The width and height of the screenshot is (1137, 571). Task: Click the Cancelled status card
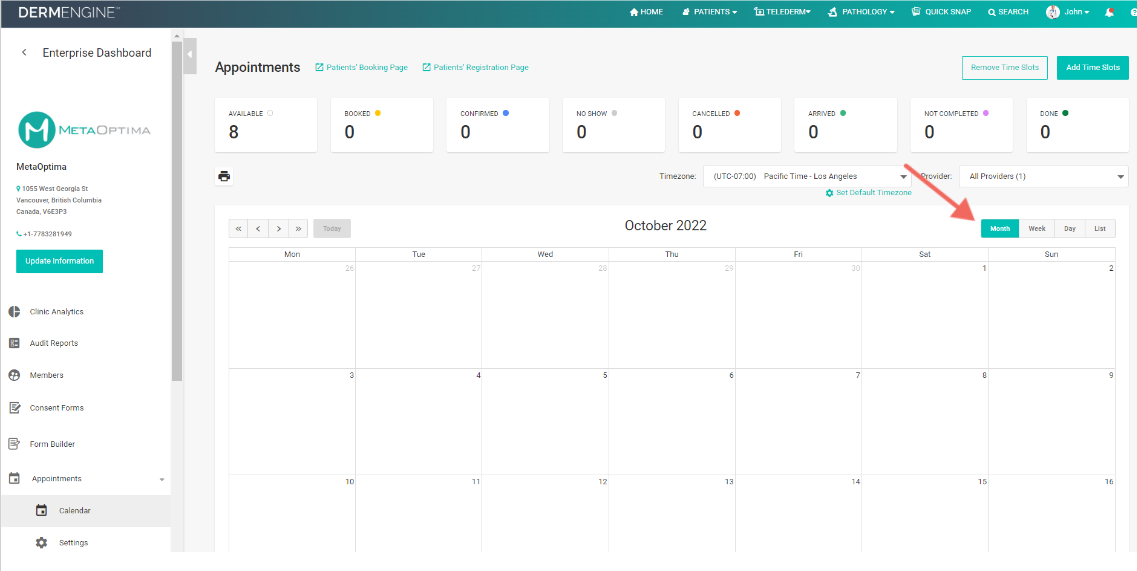click(x=729, y=125)
